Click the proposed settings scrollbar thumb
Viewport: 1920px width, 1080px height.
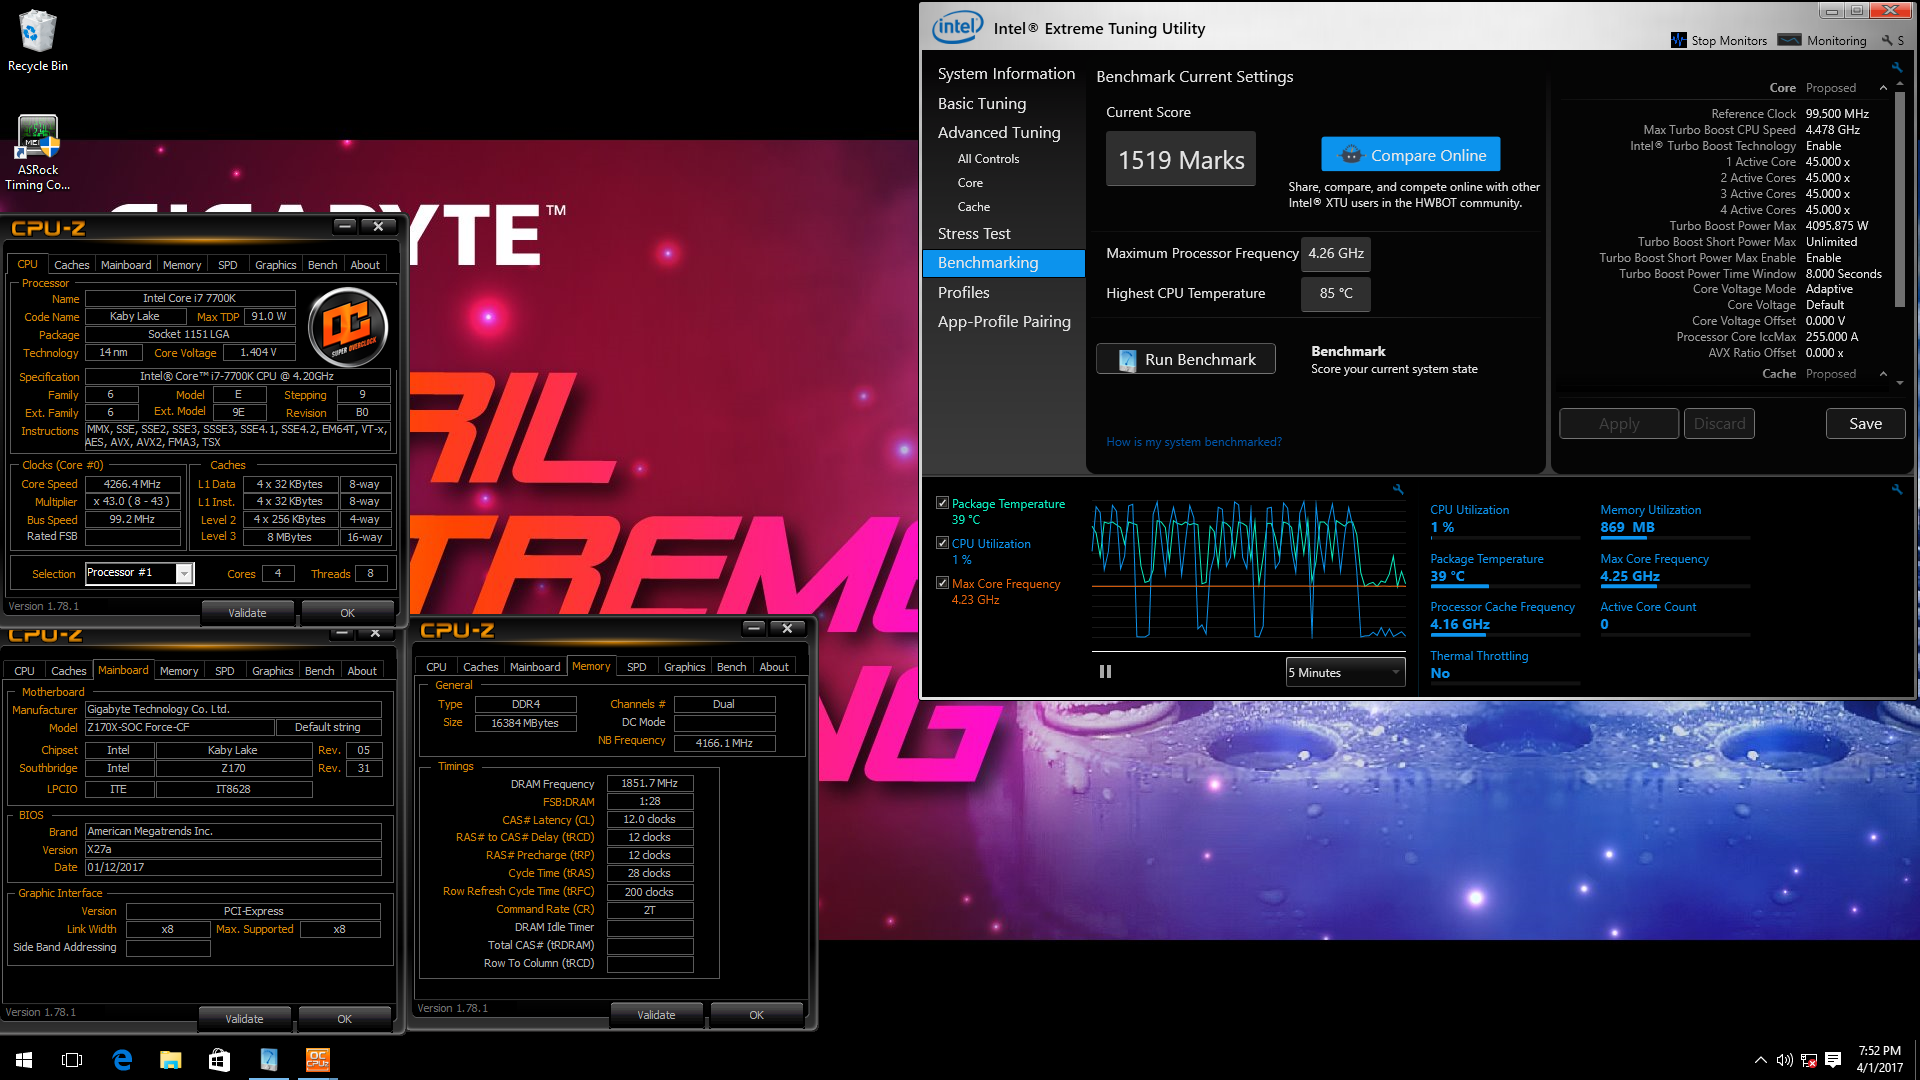point(1900,200)
